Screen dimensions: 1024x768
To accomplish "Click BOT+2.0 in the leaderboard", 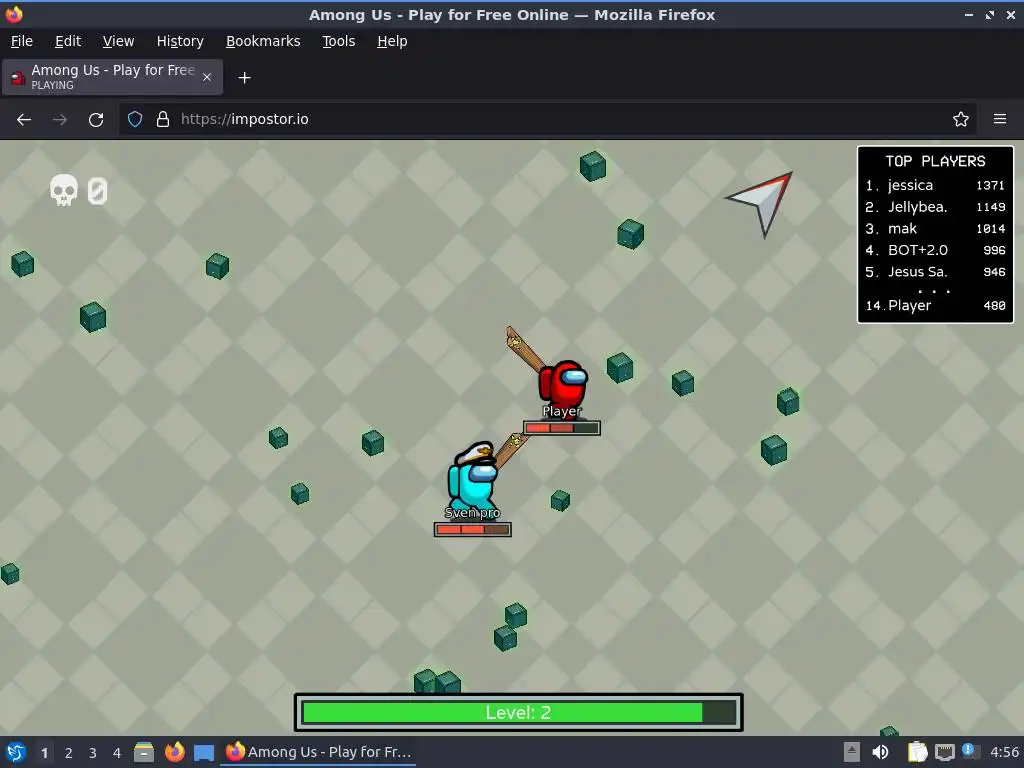I will point(935,250).
